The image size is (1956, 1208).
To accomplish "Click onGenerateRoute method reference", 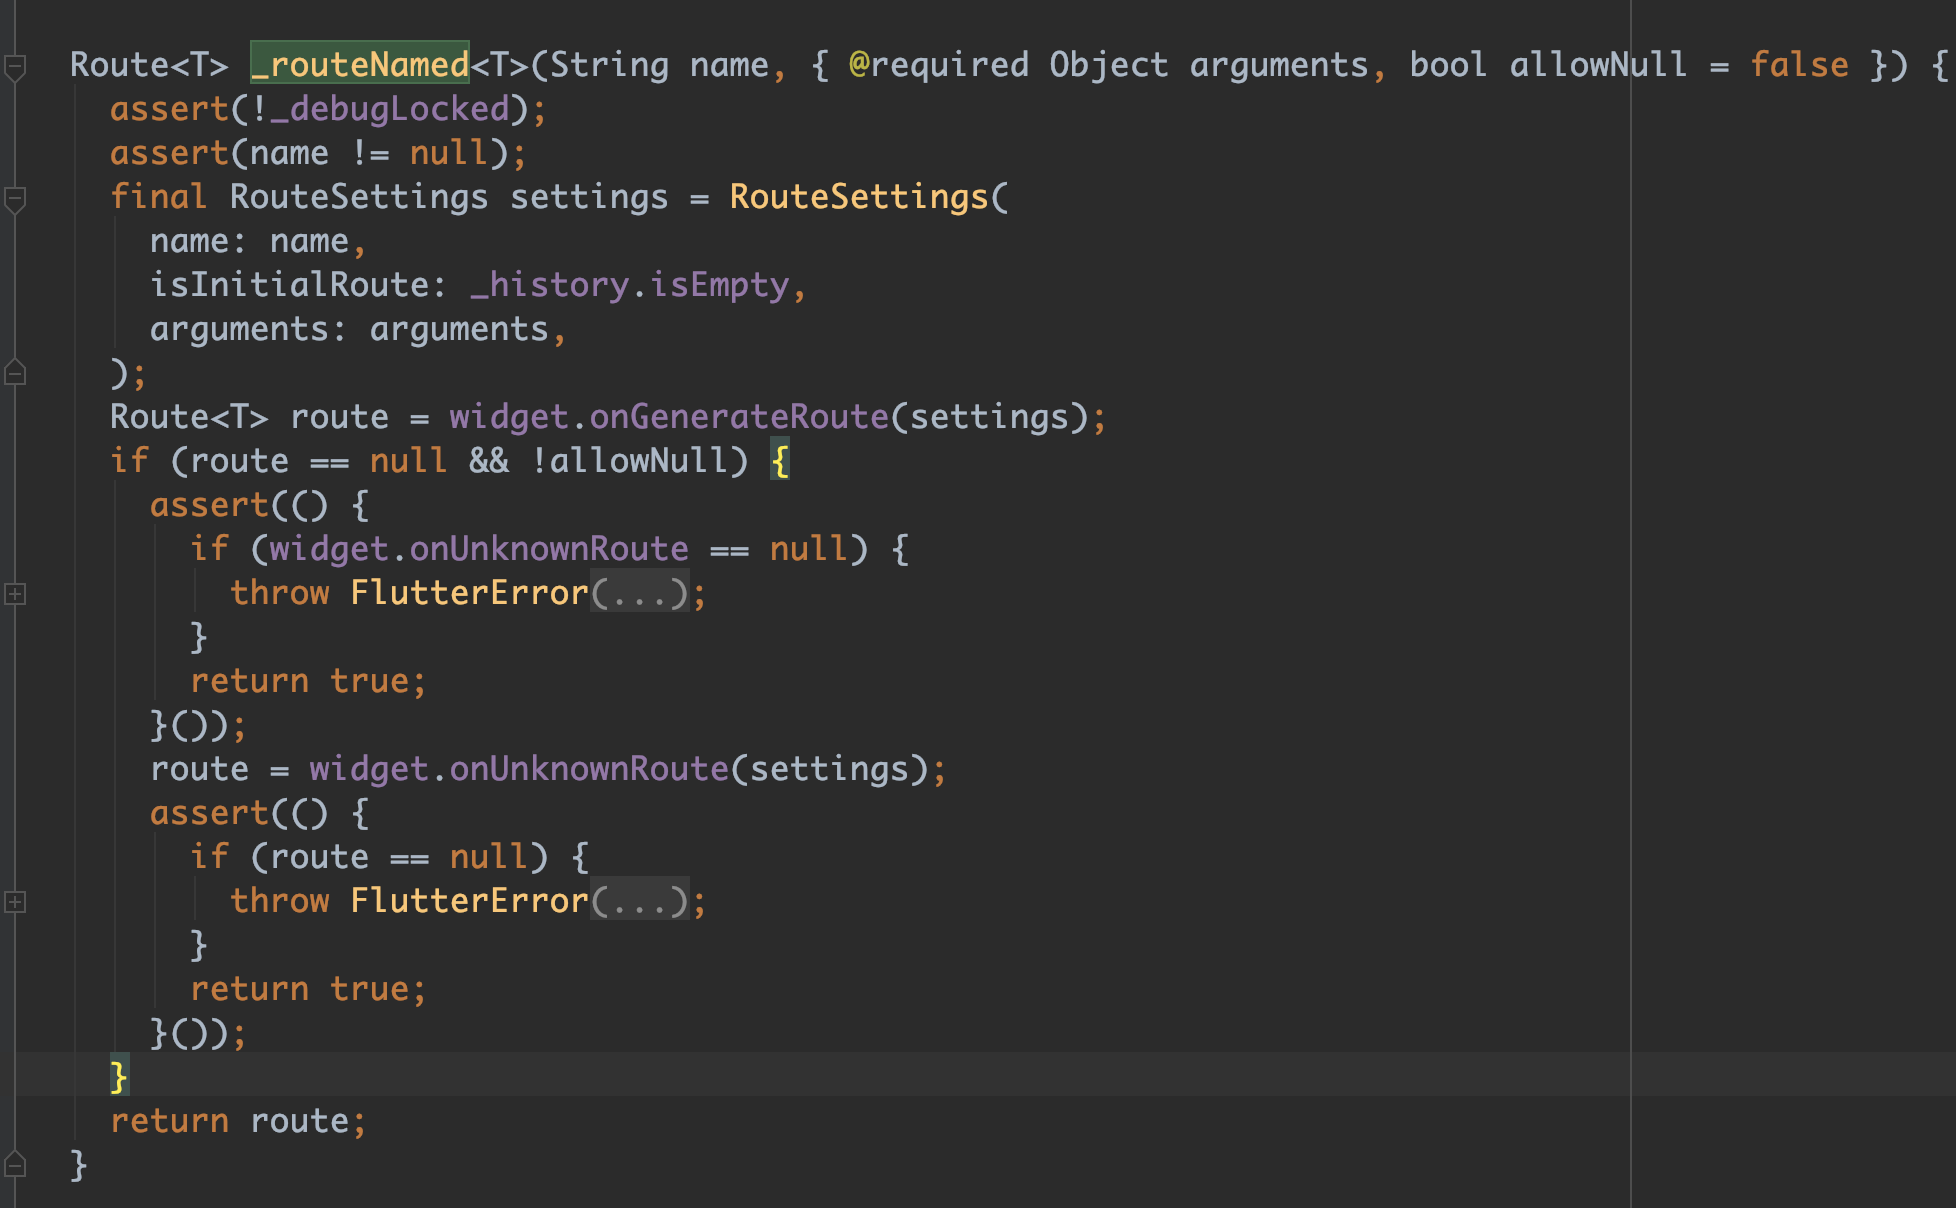I will coord(738,417).
